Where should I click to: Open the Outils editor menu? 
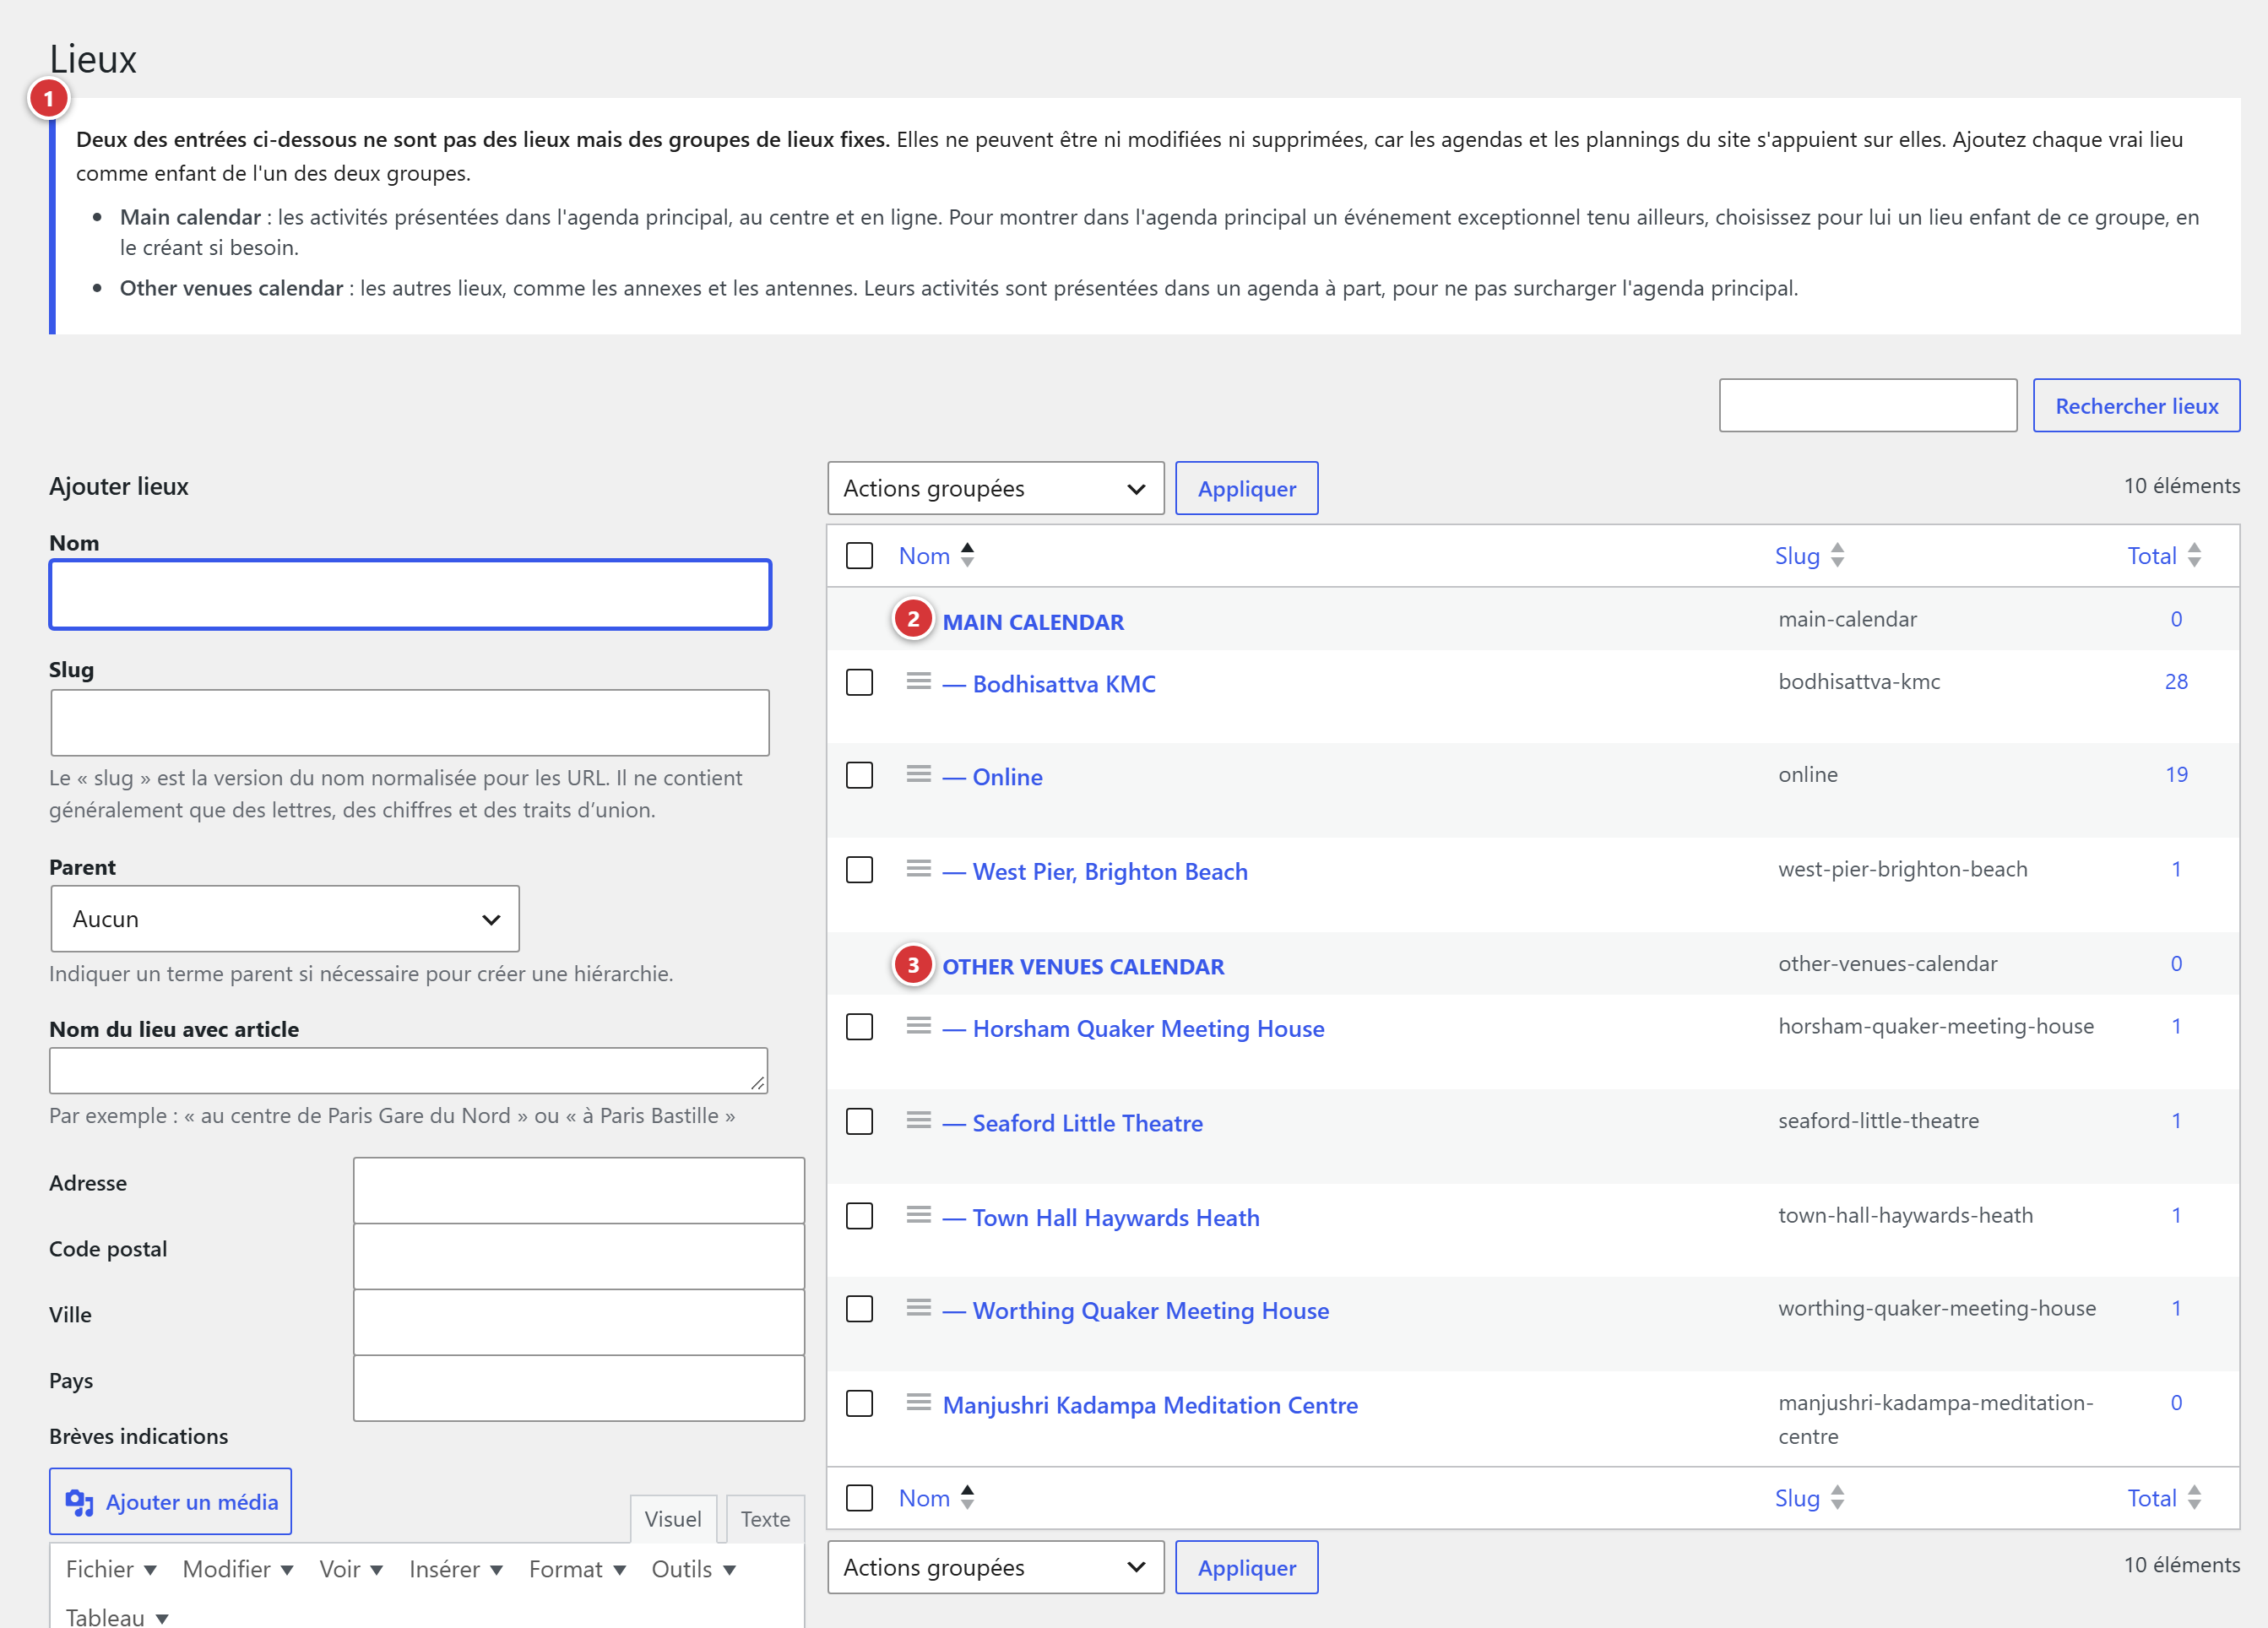point(693,1569)
